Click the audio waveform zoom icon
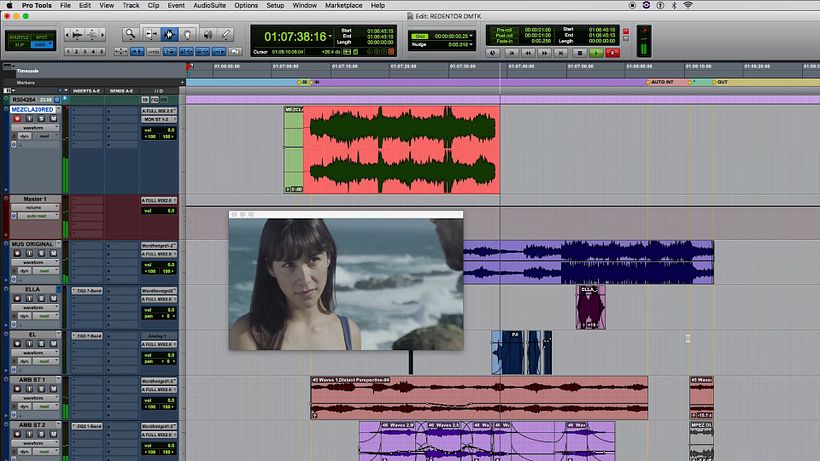Viewport: 820px width, 461px height. pyautogui.click(x=77, y=34)
